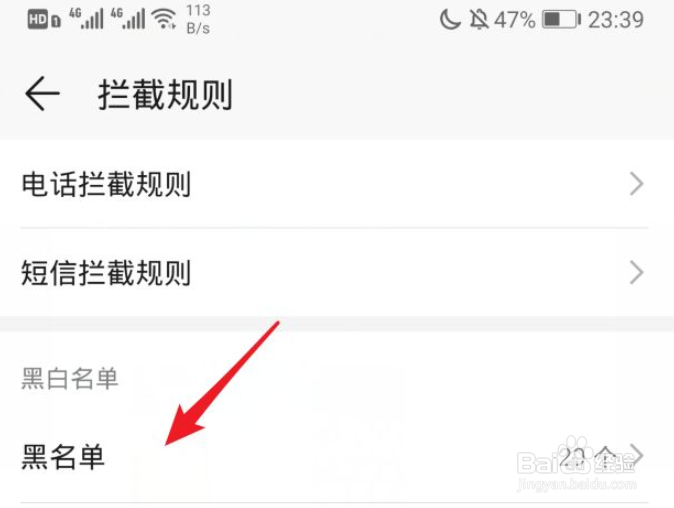674x508 pixels.
Task: Tap the 拦截规则 page title
Action: pyautogui.click(x=165, y=94)
